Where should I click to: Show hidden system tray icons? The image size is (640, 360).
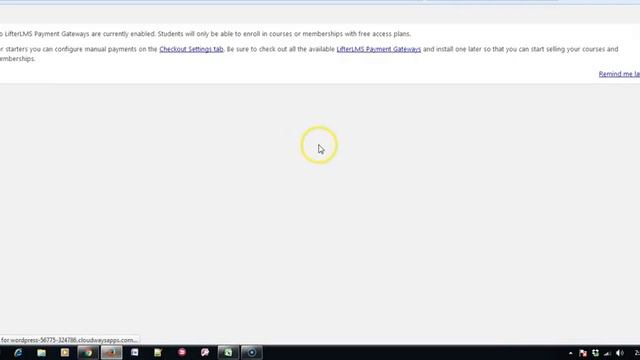point(570,353)
